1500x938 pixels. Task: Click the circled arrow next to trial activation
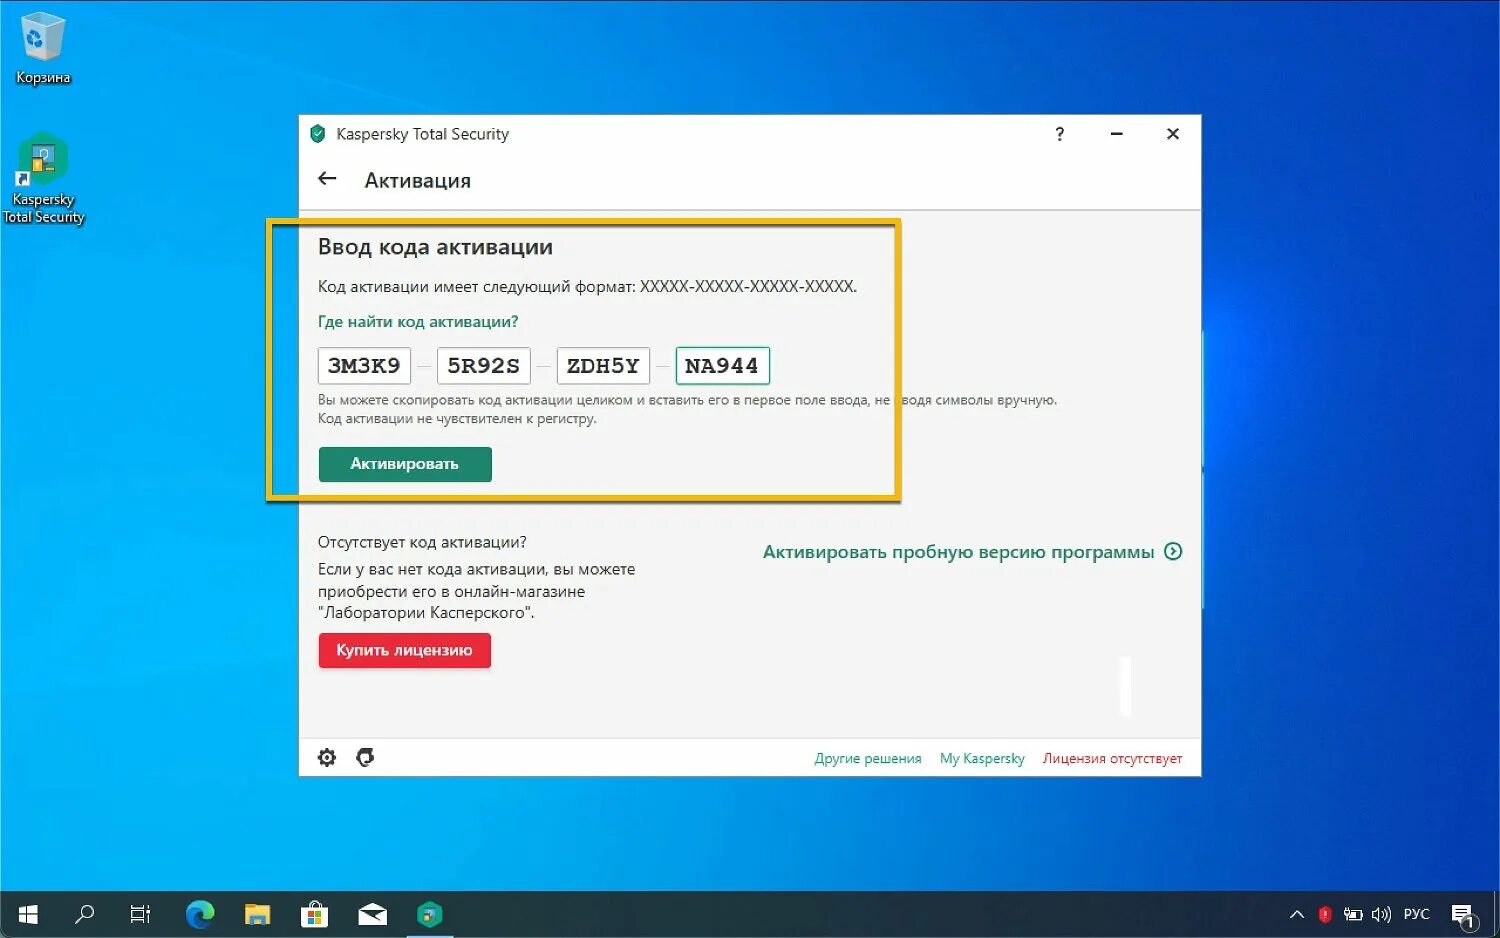[x=1174, y=551]
